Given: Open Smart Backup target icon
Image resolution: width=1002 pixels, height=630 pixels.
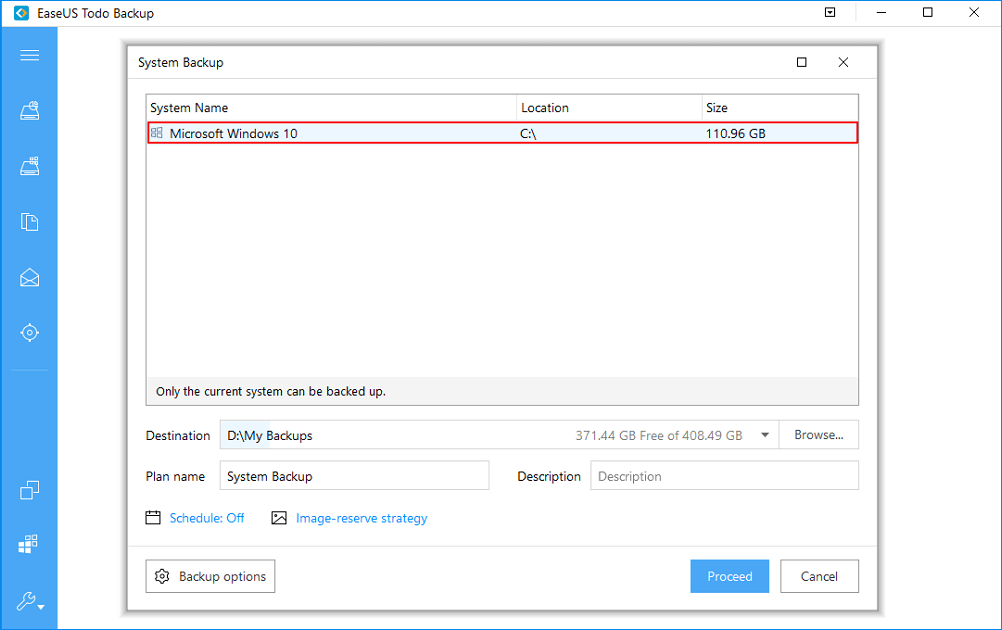Looking at the screenshot, I should (x=29, y=332).
